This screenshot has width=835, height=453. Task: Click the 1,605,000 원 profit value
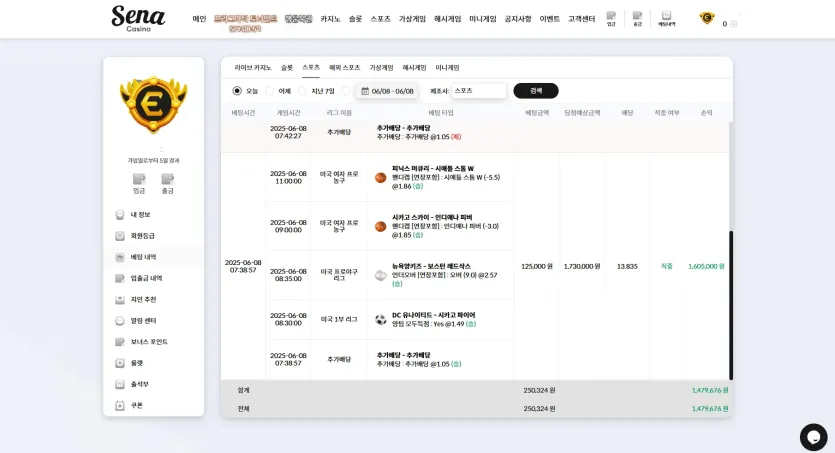(706, 266)
